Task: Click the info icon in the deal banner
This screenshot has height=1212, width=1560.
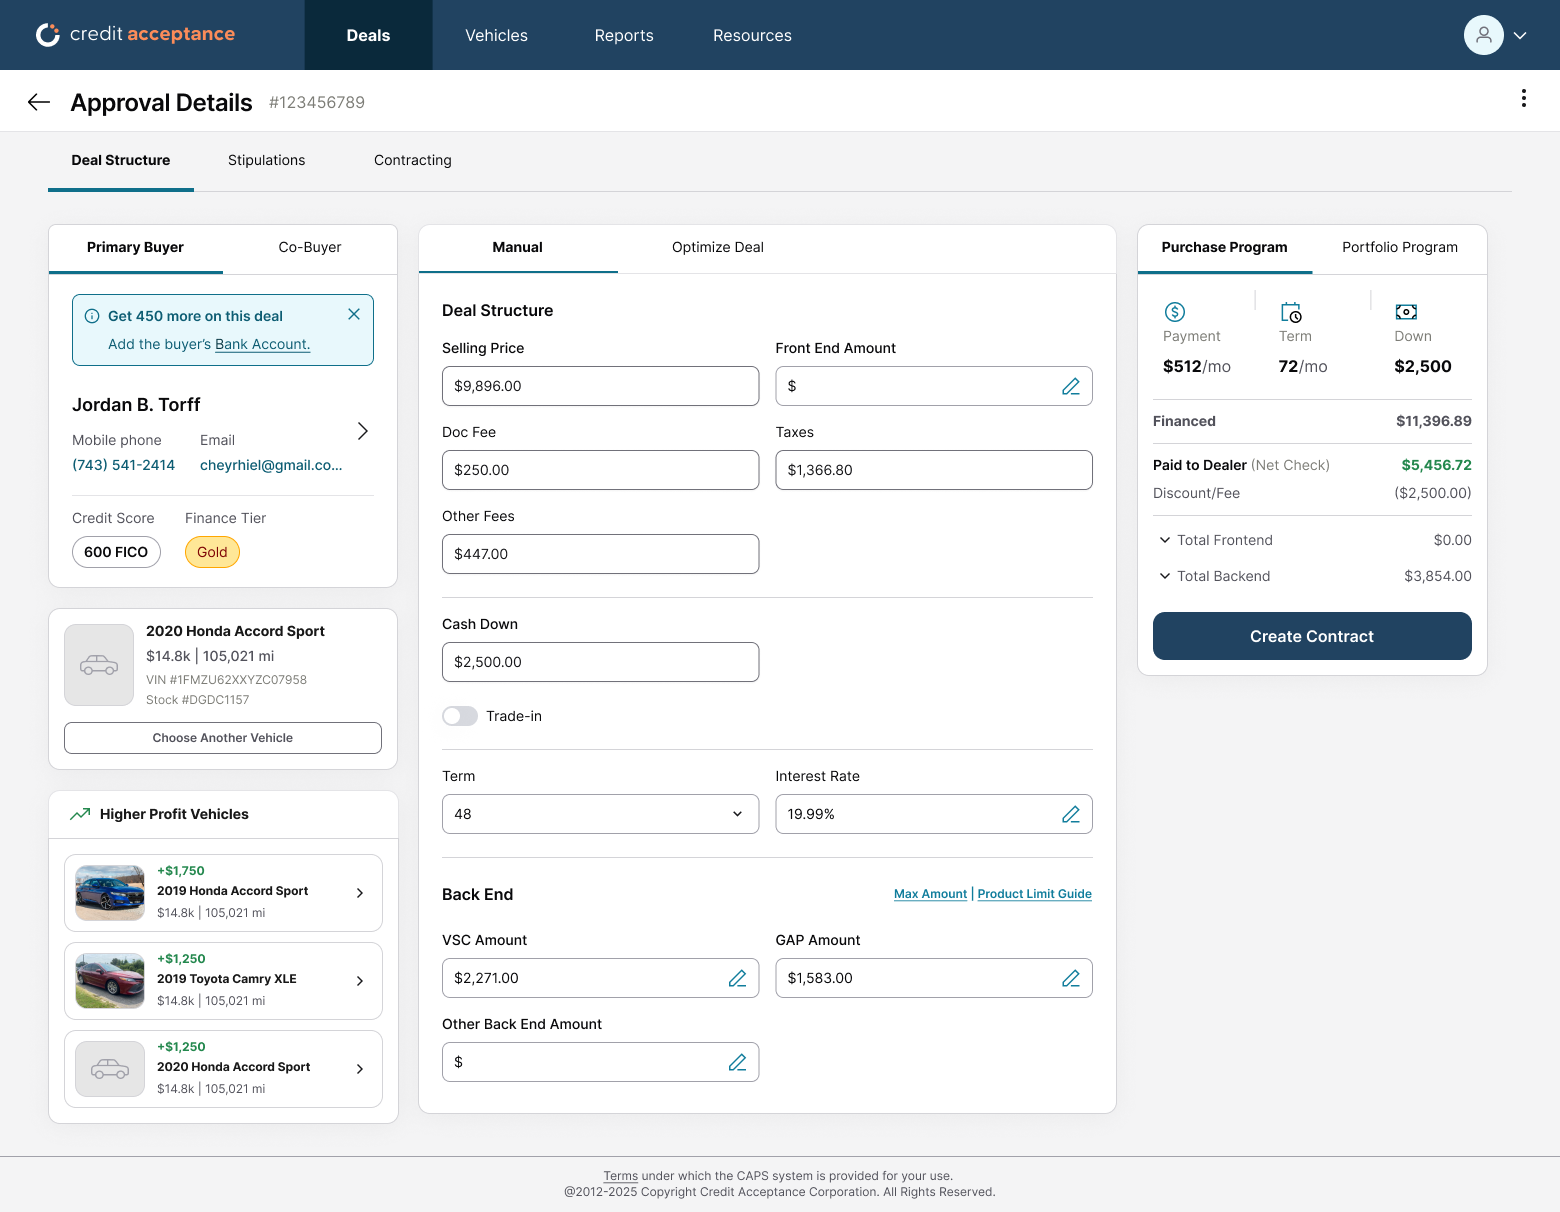Action: point(92,316)
